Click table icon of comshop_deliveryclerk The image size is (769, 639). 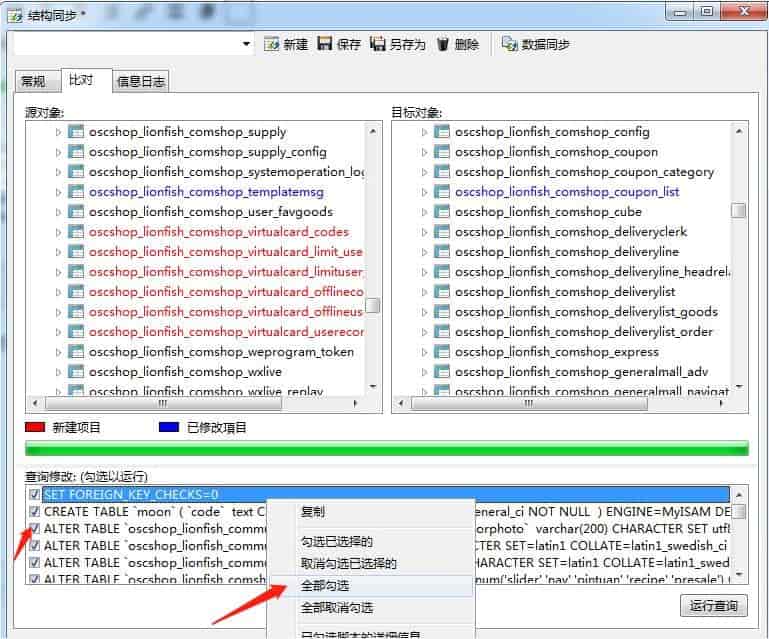[442, 231]
